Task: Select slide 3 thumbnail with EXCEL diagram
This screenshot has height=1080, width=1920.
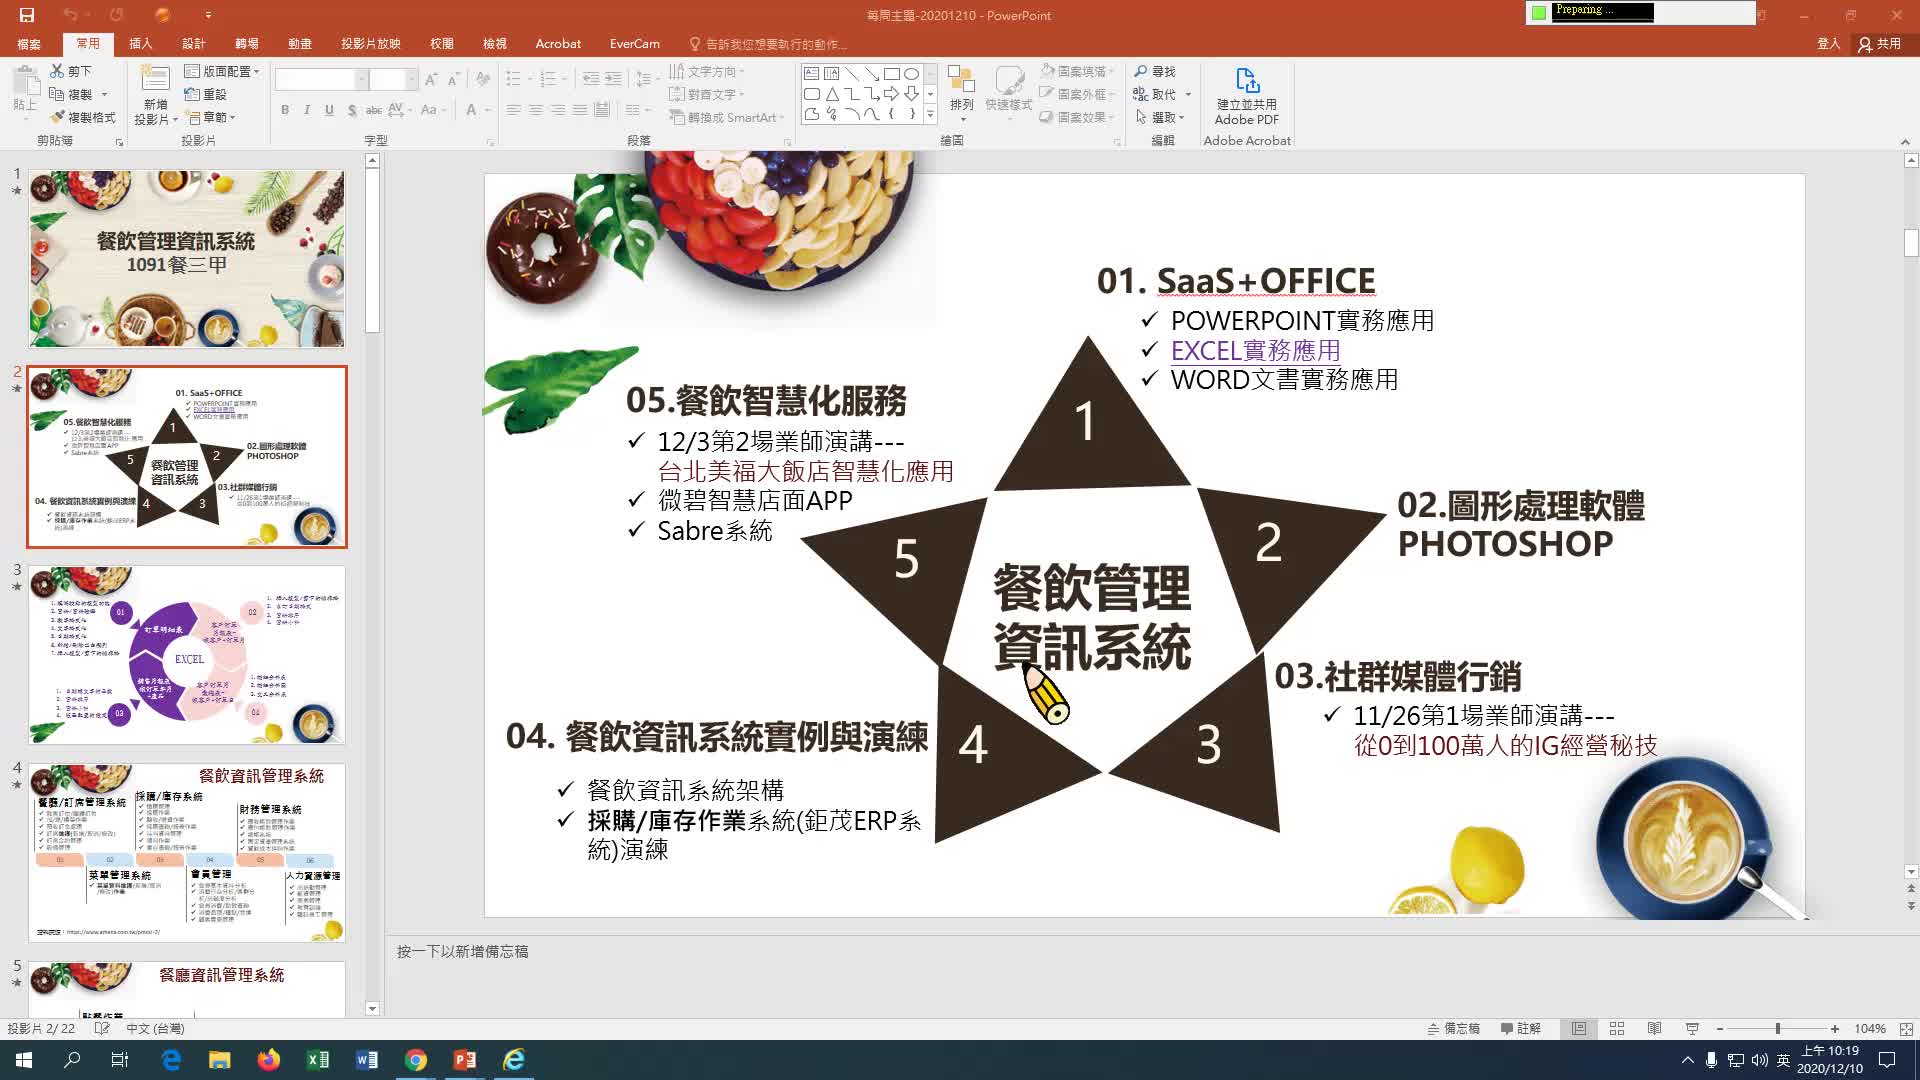Action: 187,655
